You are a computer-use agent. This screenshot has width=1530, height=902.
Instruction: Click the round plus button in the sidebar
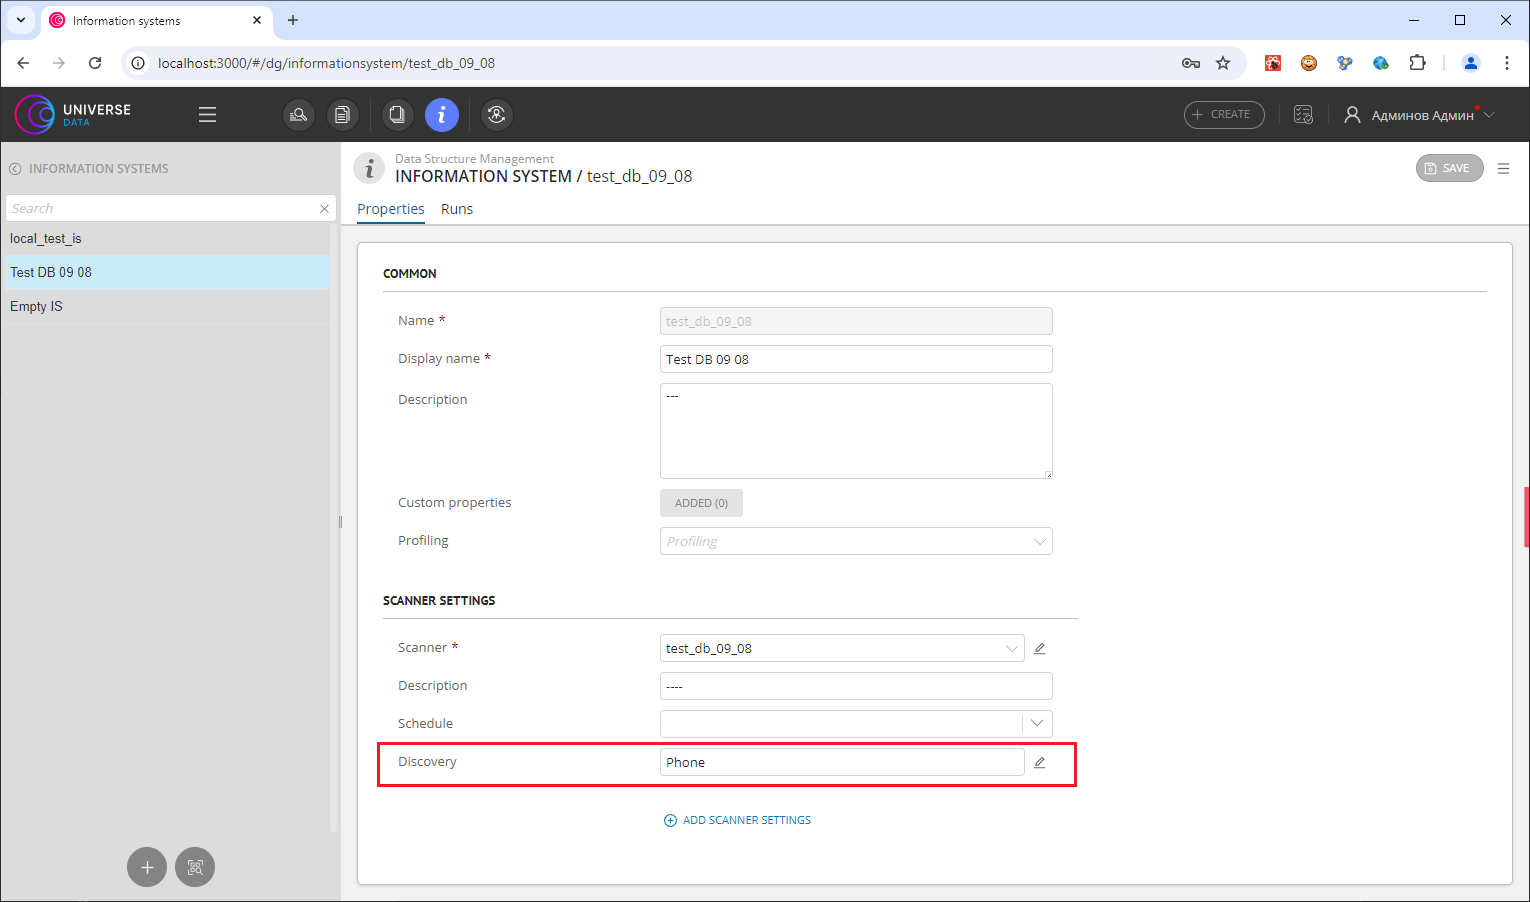[147, 867]
